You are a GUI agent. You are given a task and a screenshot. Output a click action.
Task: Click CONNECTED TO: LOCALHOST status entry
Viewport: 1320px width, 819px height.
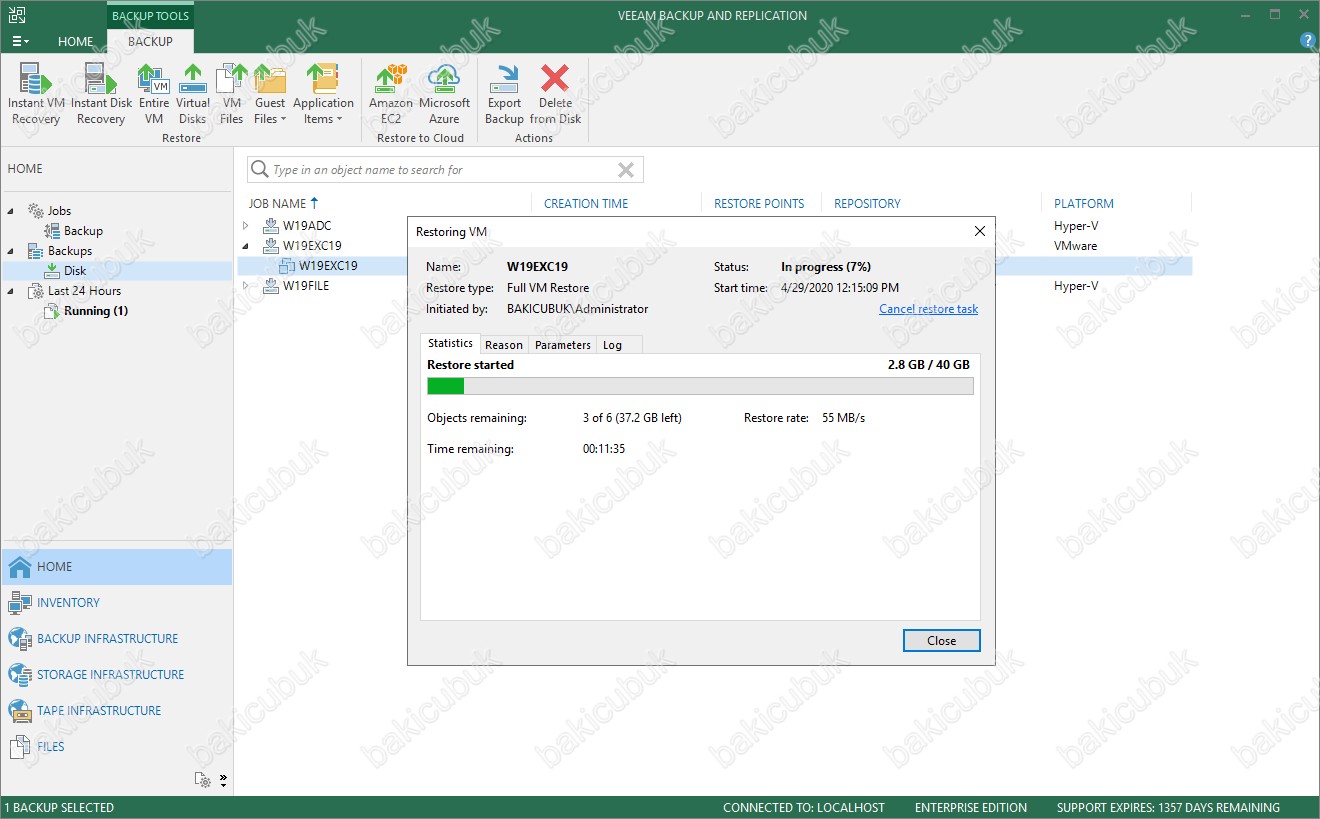click(804, 808)
